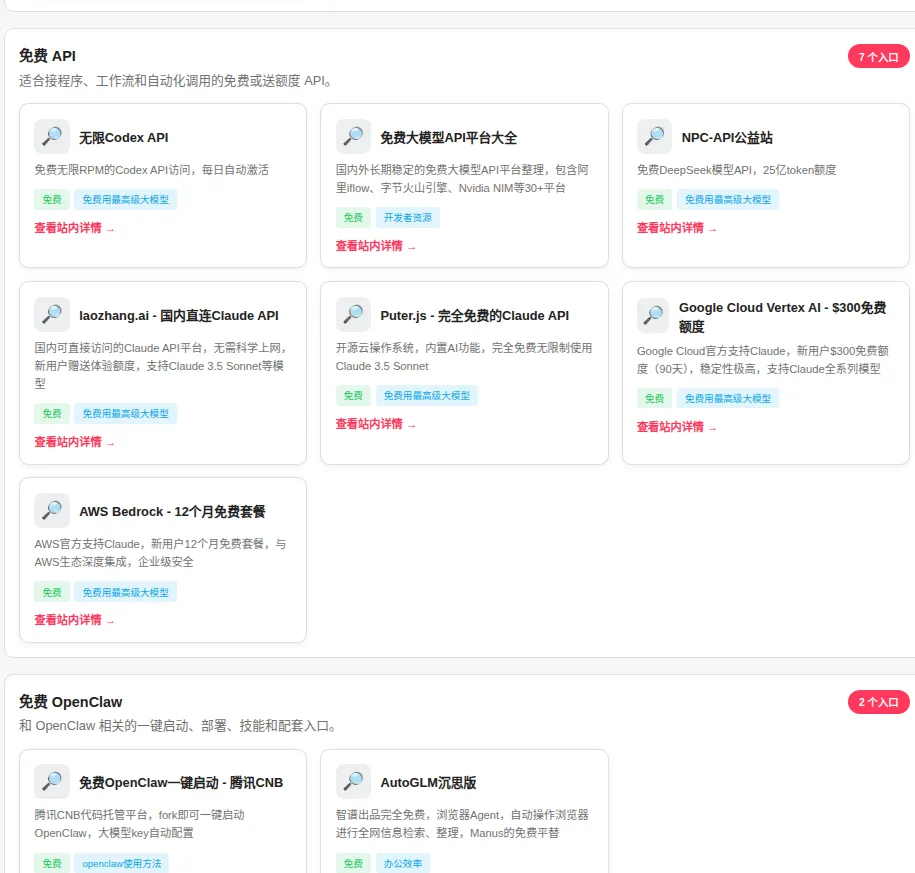This screenshot has width=915, height=873.
Task: Click 免费用最高级大模型 tag on NPC-API公益站 card
Action: pos(728,200)
